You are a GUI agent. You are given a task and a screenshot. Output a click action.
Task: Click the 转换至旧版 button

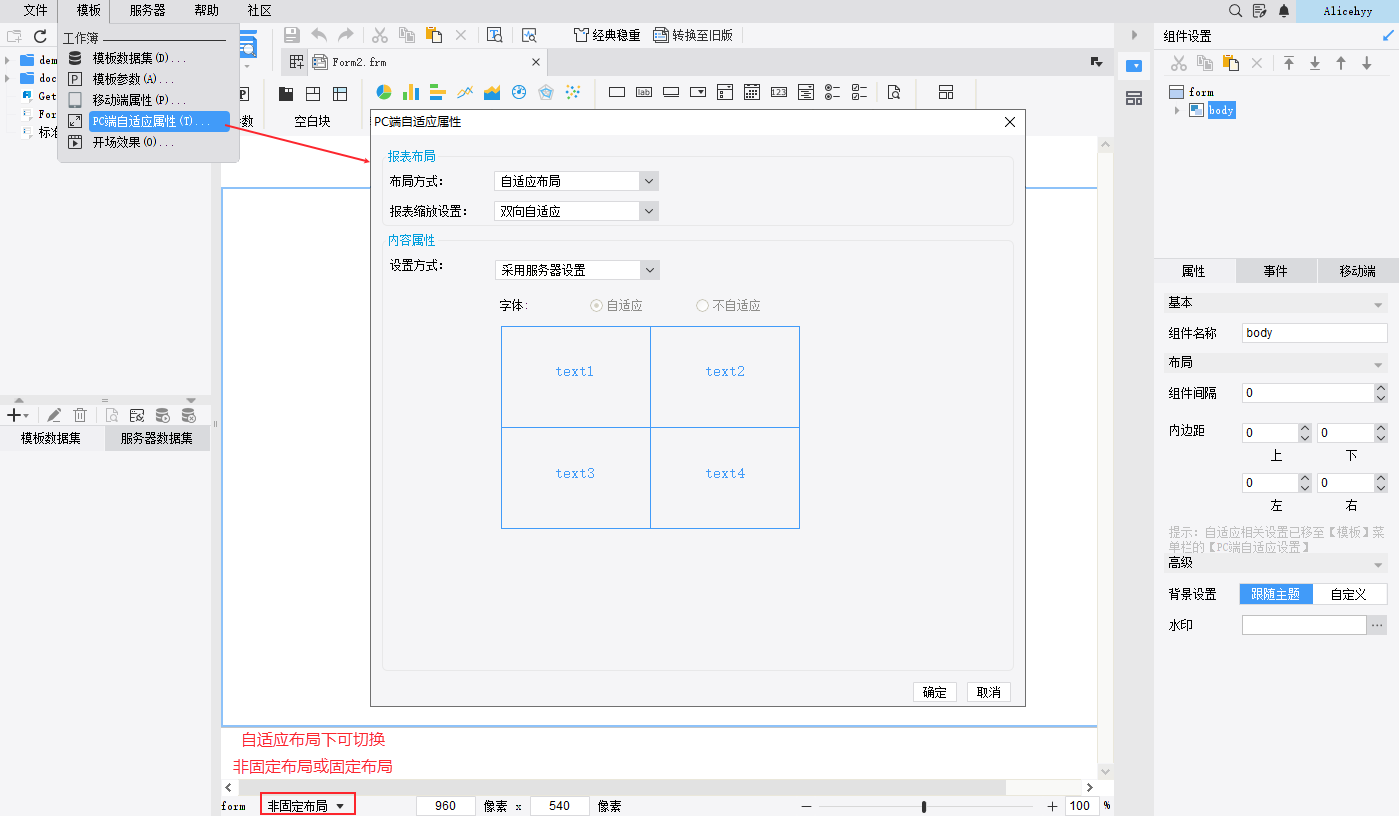[x=693, y=35]
